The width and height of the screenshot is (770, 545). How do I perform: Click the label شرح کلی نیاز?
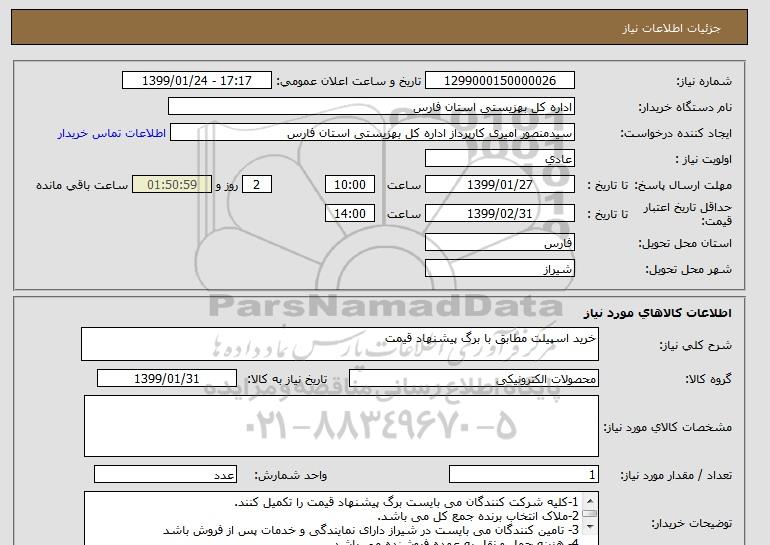point(695,345)
